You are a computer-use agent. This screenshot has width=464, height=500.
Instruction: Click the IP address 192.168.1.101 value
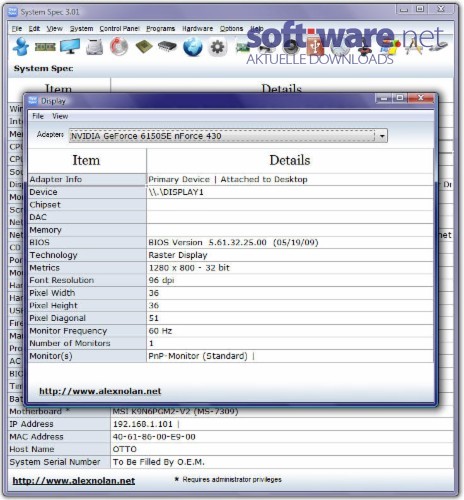click(143, 424)
